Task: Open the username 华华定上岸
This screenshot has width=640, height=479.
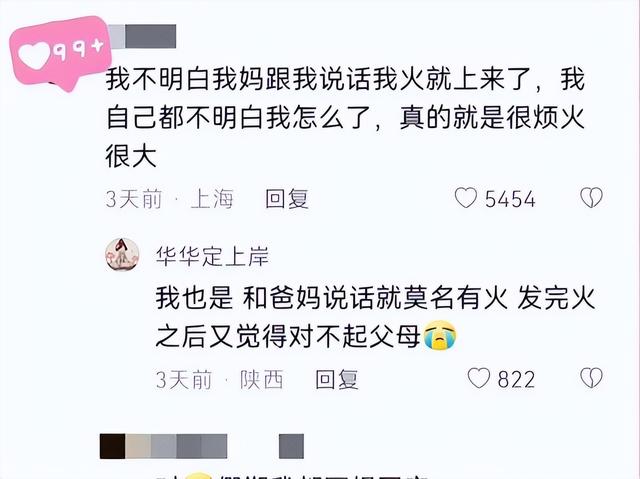Action: tap(212, 257)
